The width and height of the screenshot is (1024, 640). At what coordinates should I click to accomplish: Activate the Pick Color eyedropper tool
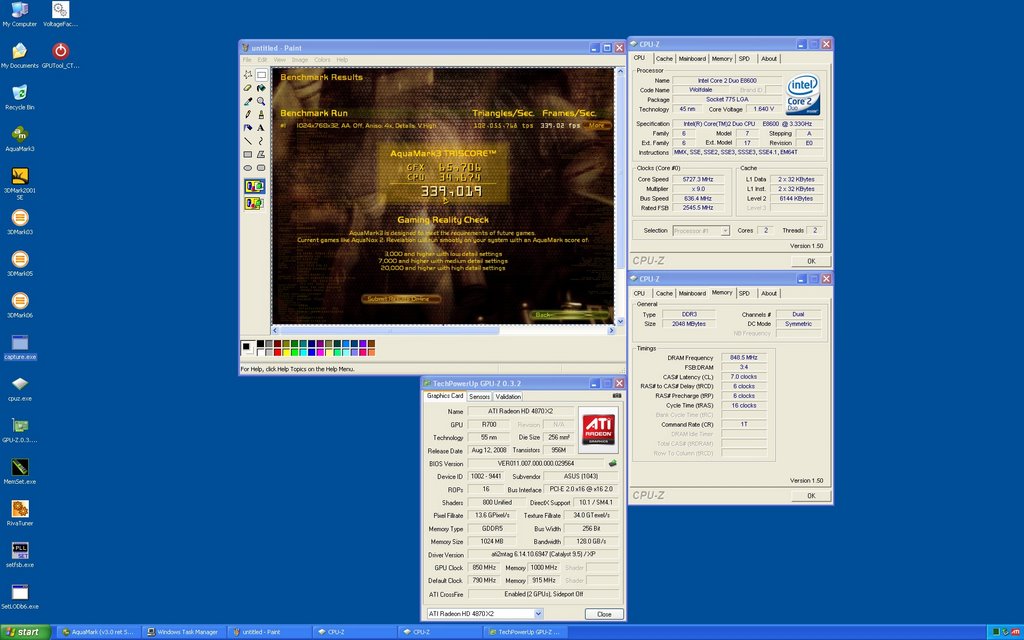click(x=248, y=101)
